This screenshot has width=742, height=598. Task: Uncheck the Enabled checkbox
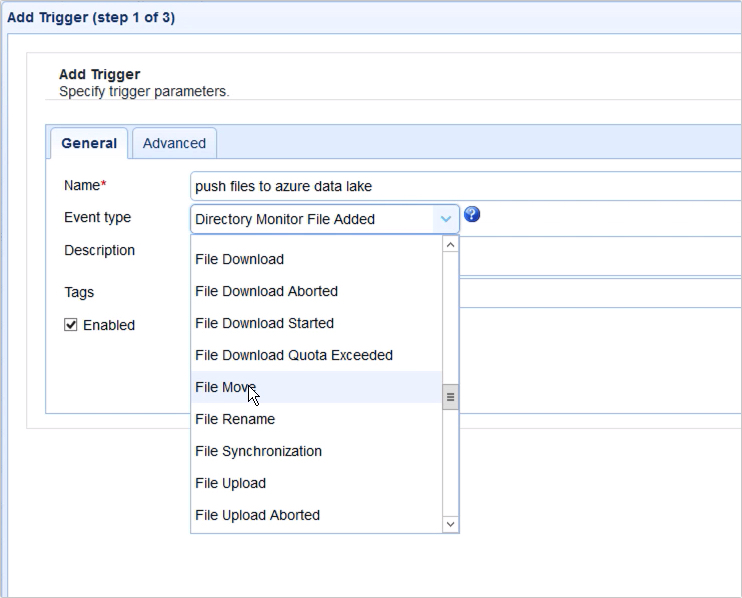[71, 325]
